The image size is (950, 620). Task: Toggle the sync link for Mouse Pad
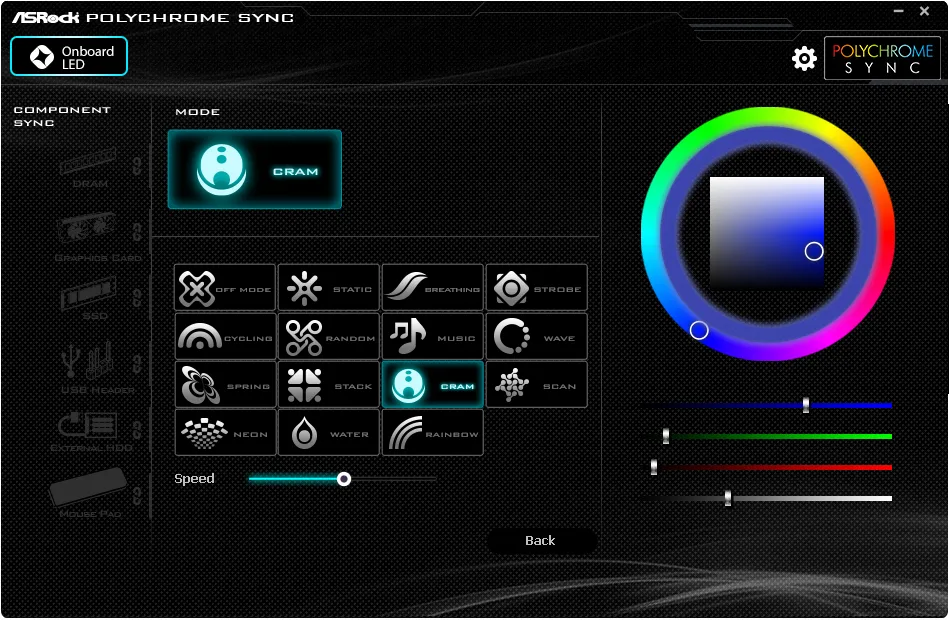[x=138, y=495]
